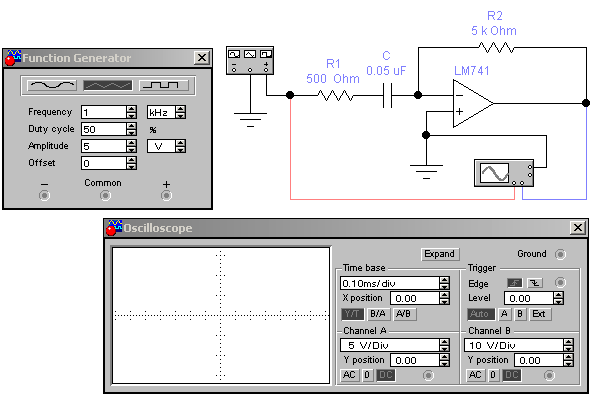Select rising edge trigger icon
Image resolution: width=597 pixels, height=401 pixels.
pos(515,283)
